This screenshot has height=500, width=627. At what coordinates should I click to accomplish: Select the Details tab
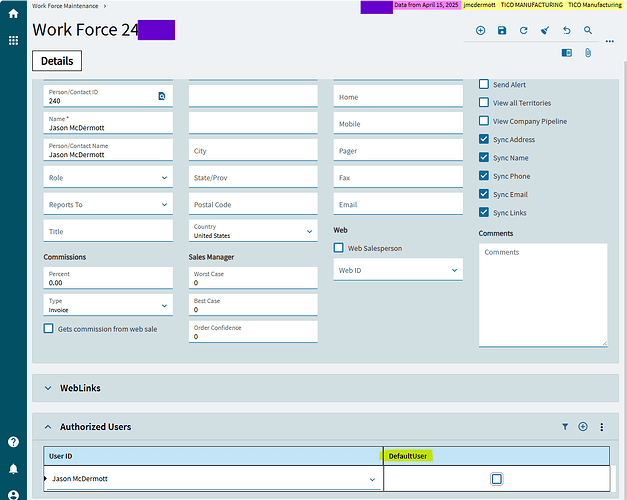(57, 61)
